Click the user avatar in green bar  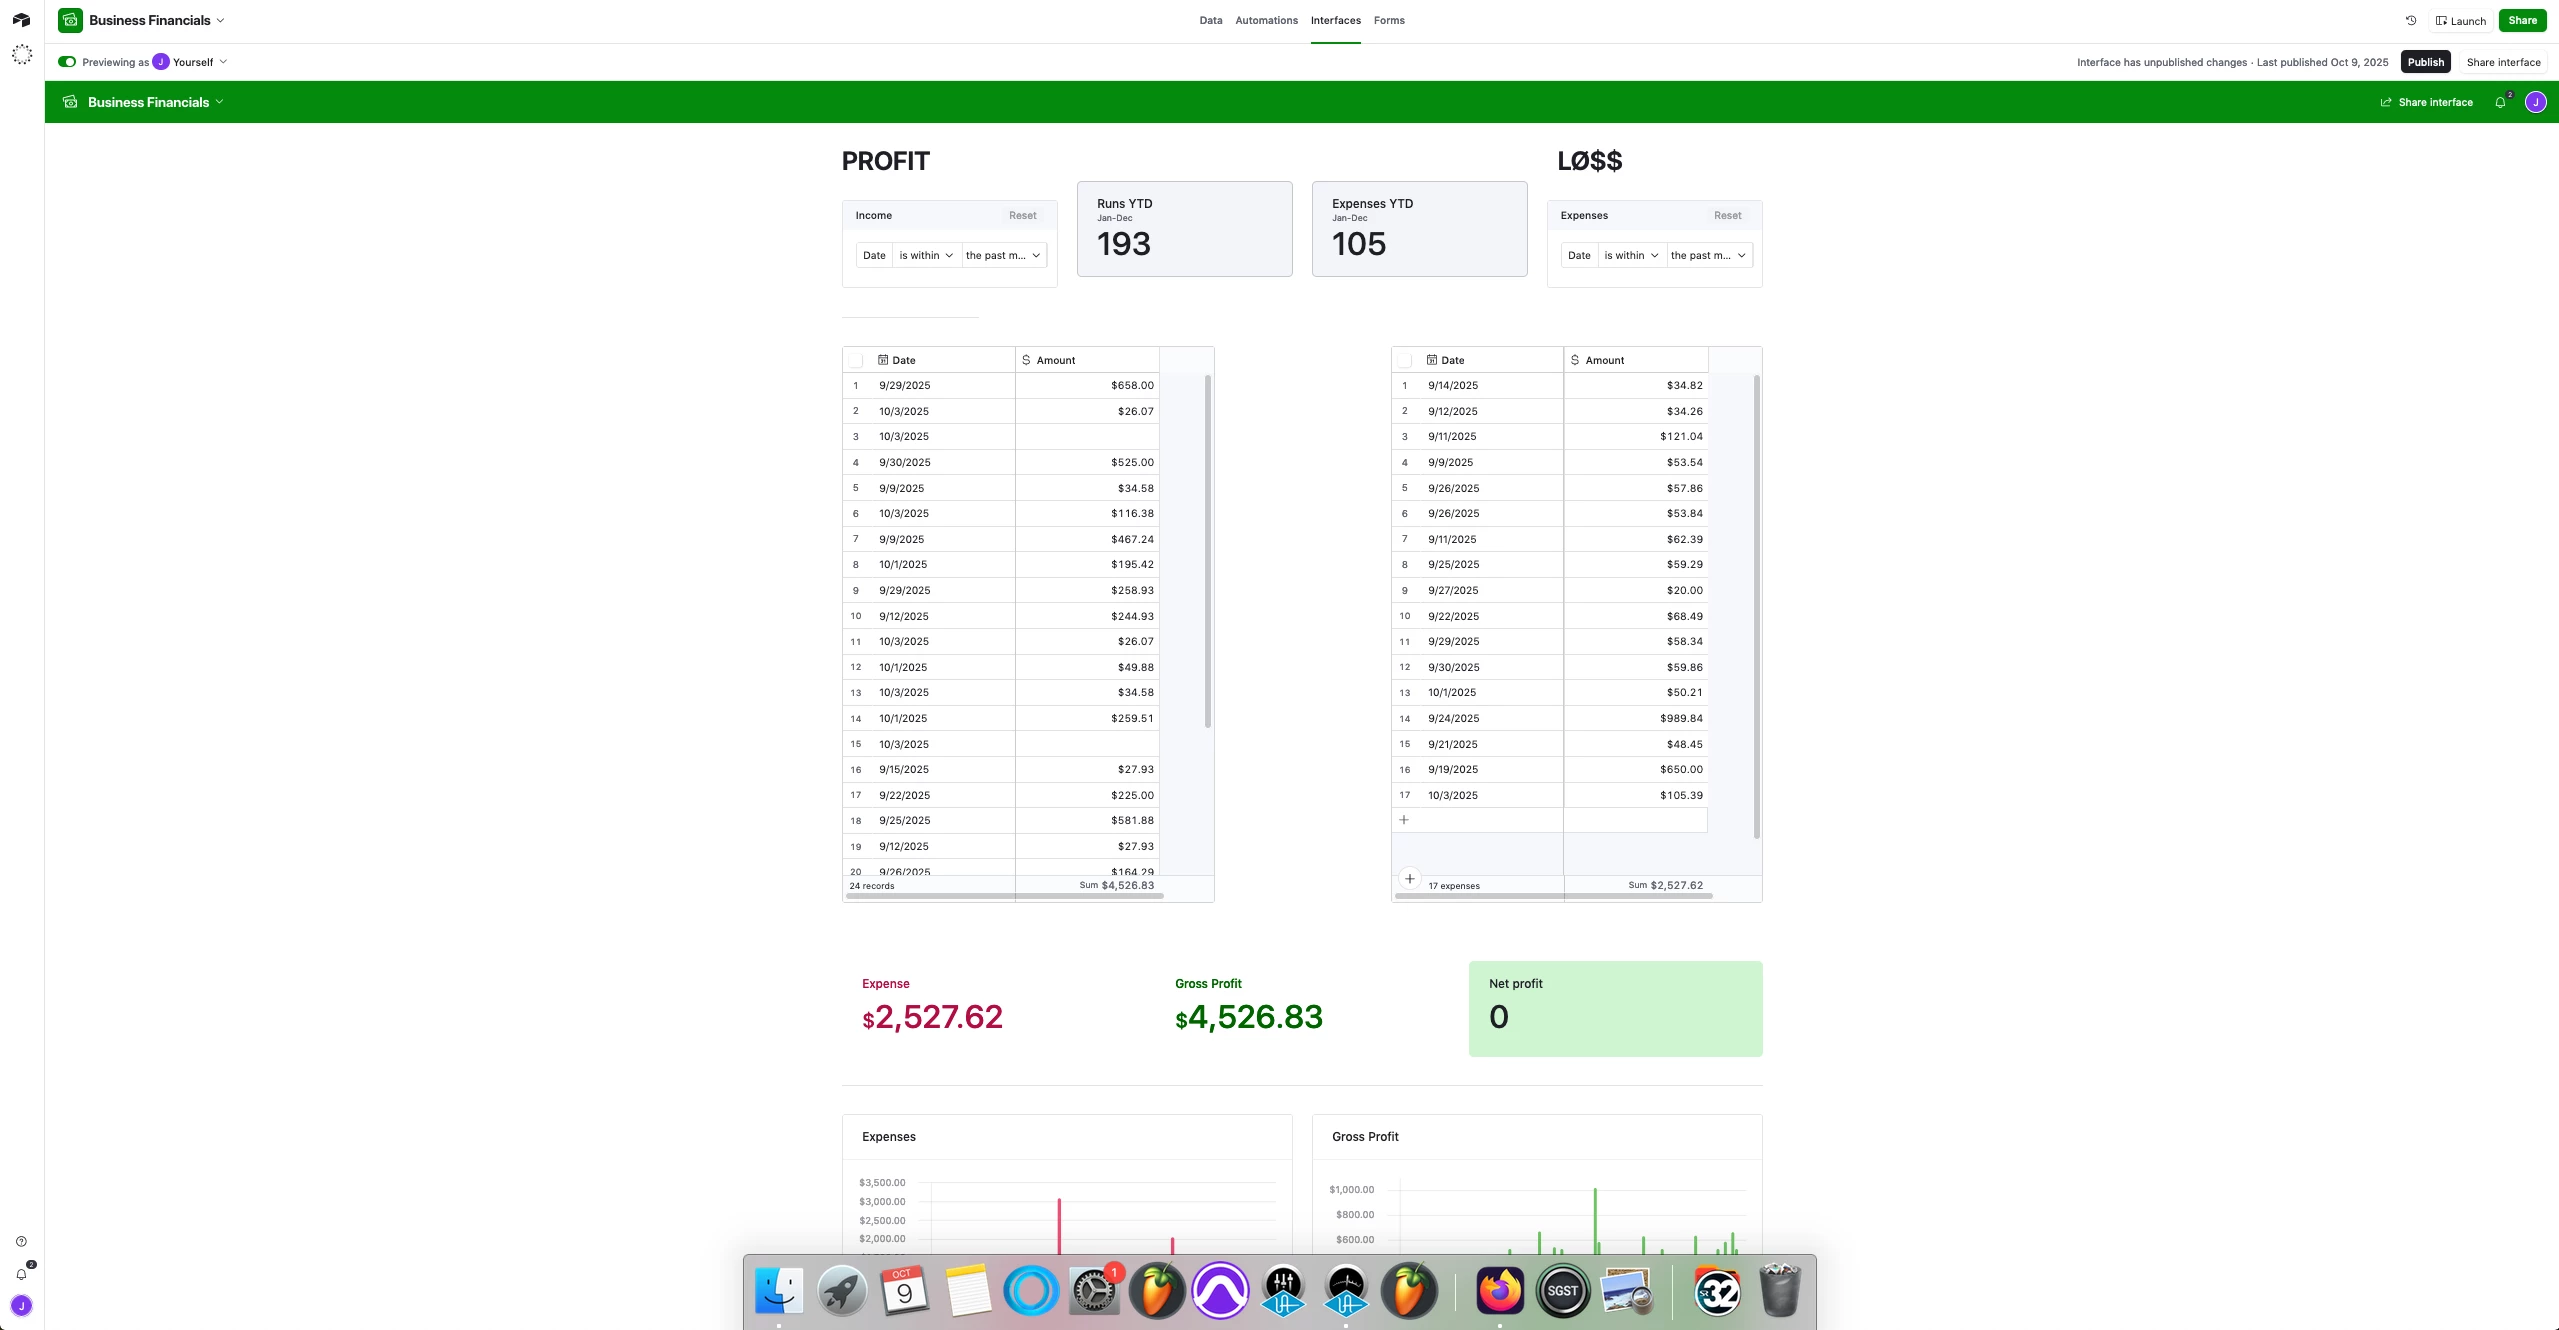pyautogui.click(x=2535, y=102)
